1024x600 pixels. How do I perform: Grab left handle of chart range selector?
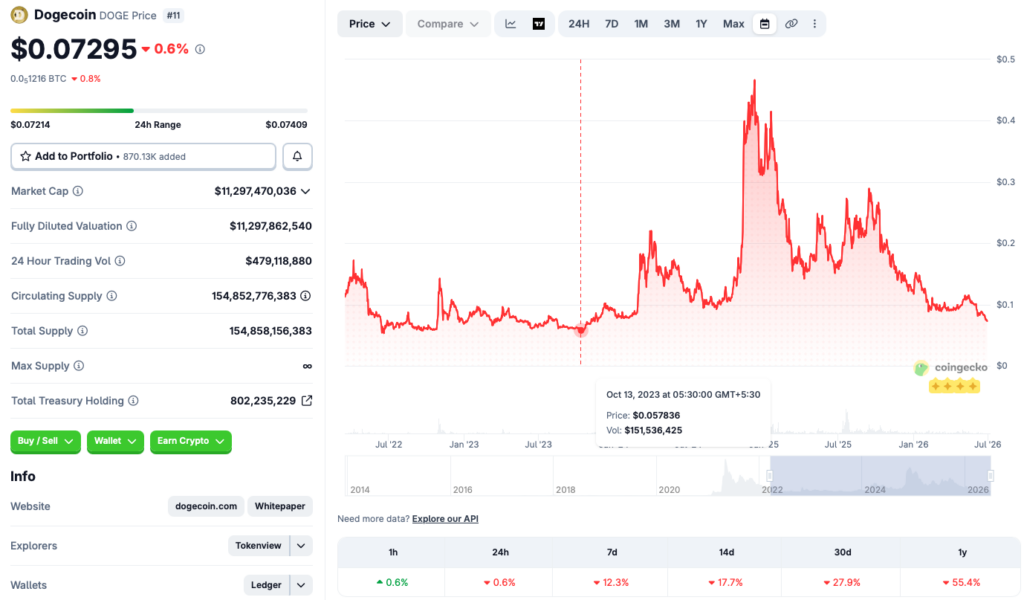point(770,476)
